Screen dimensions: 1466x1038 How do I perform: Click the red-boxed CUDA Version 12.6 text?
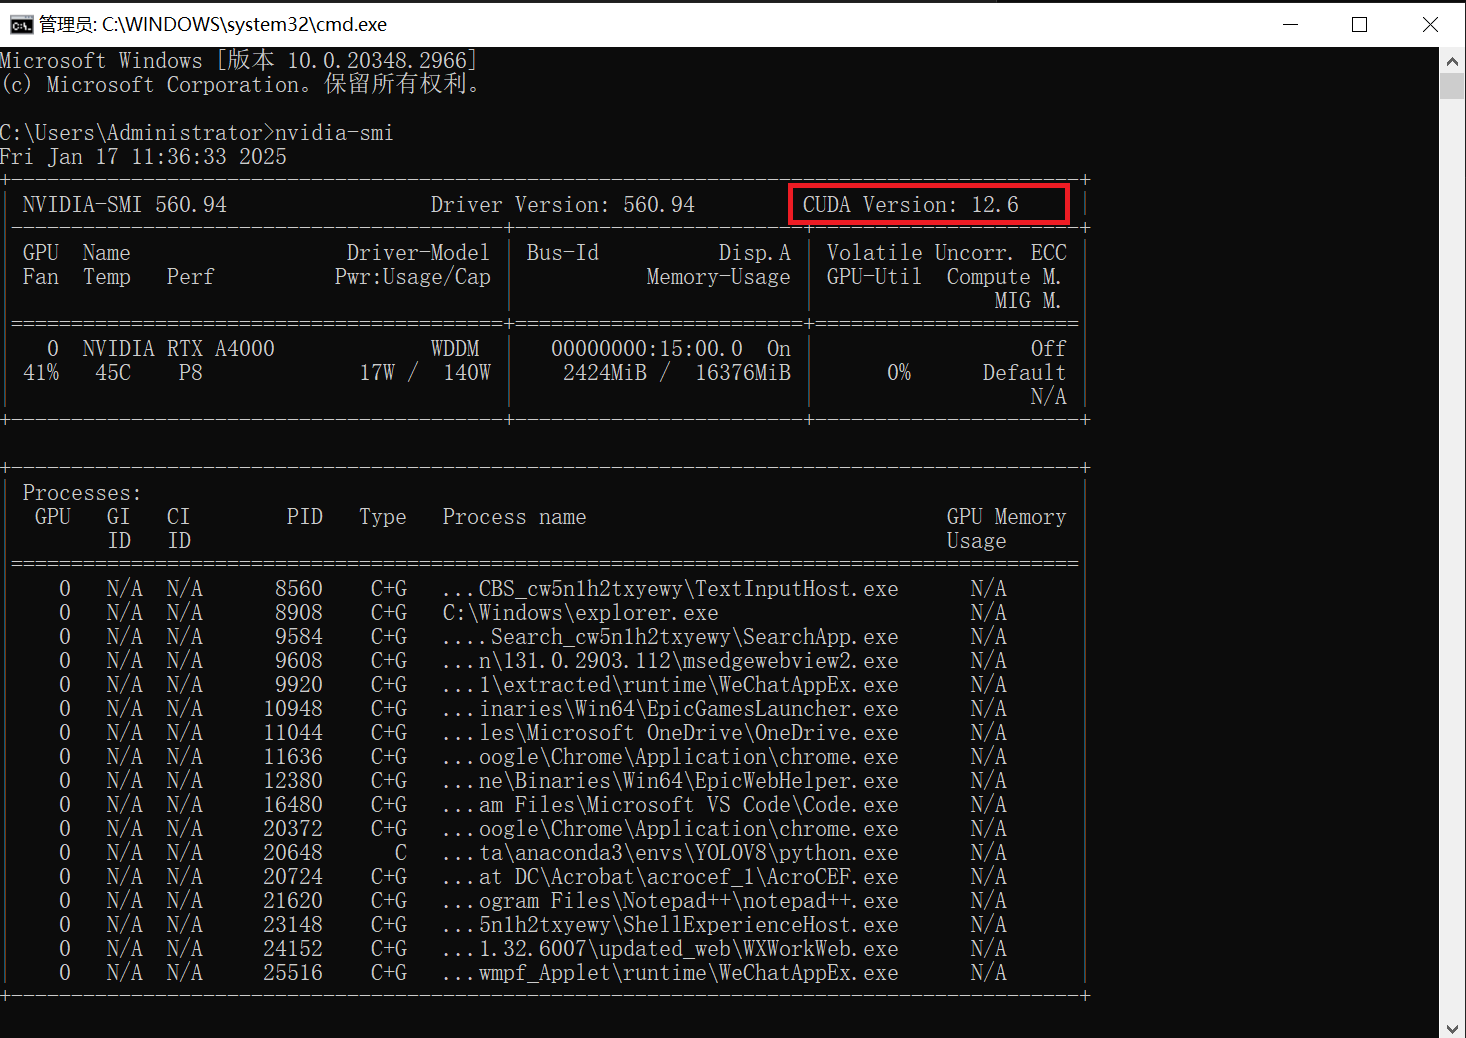910,205
